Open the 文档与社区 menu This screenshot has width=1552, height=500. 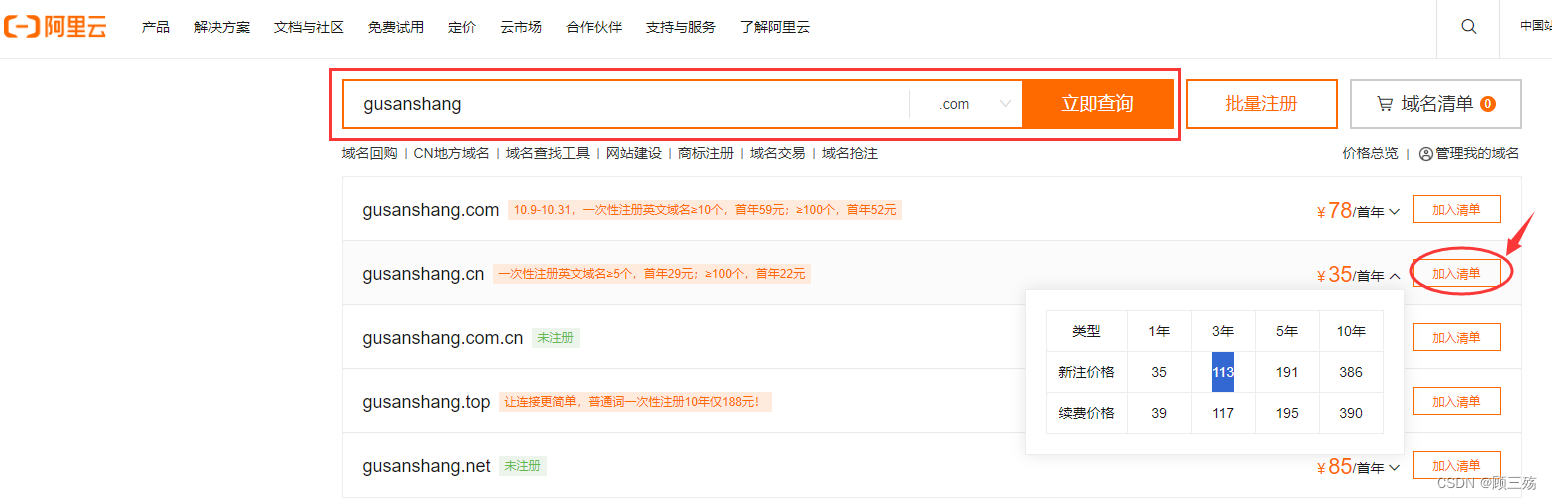309,27
